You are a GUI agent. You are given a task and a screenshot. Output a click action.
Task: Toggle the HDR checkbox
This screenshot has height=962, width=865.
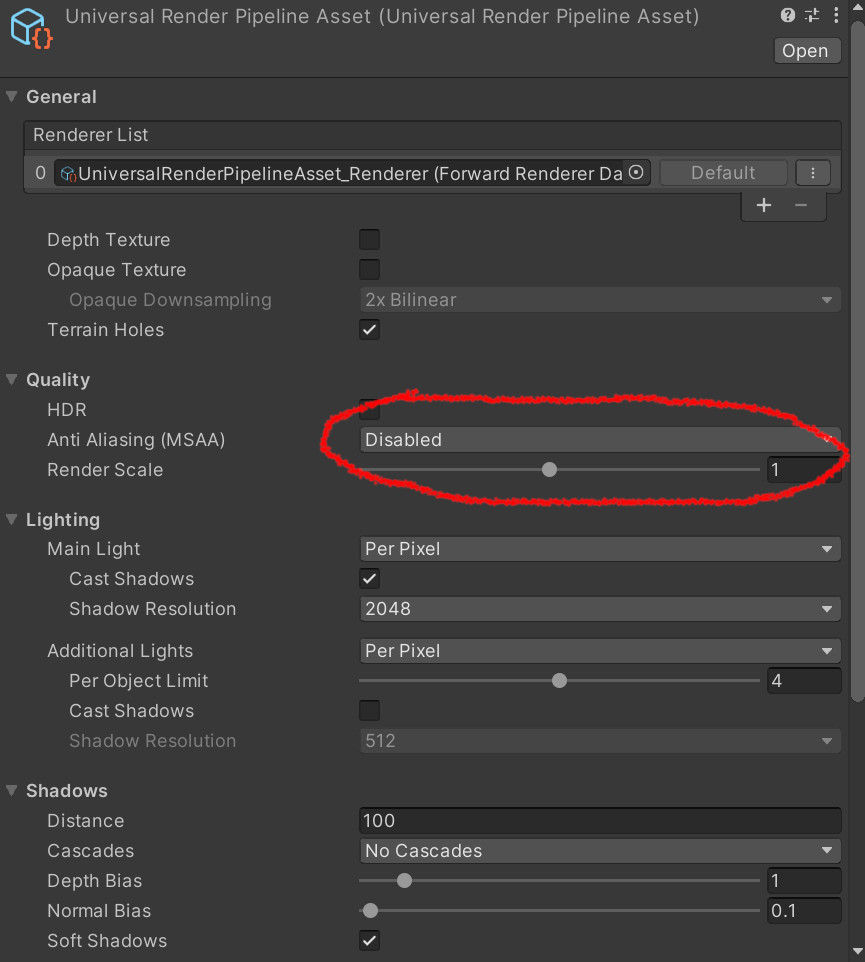(x=369, y=409)
